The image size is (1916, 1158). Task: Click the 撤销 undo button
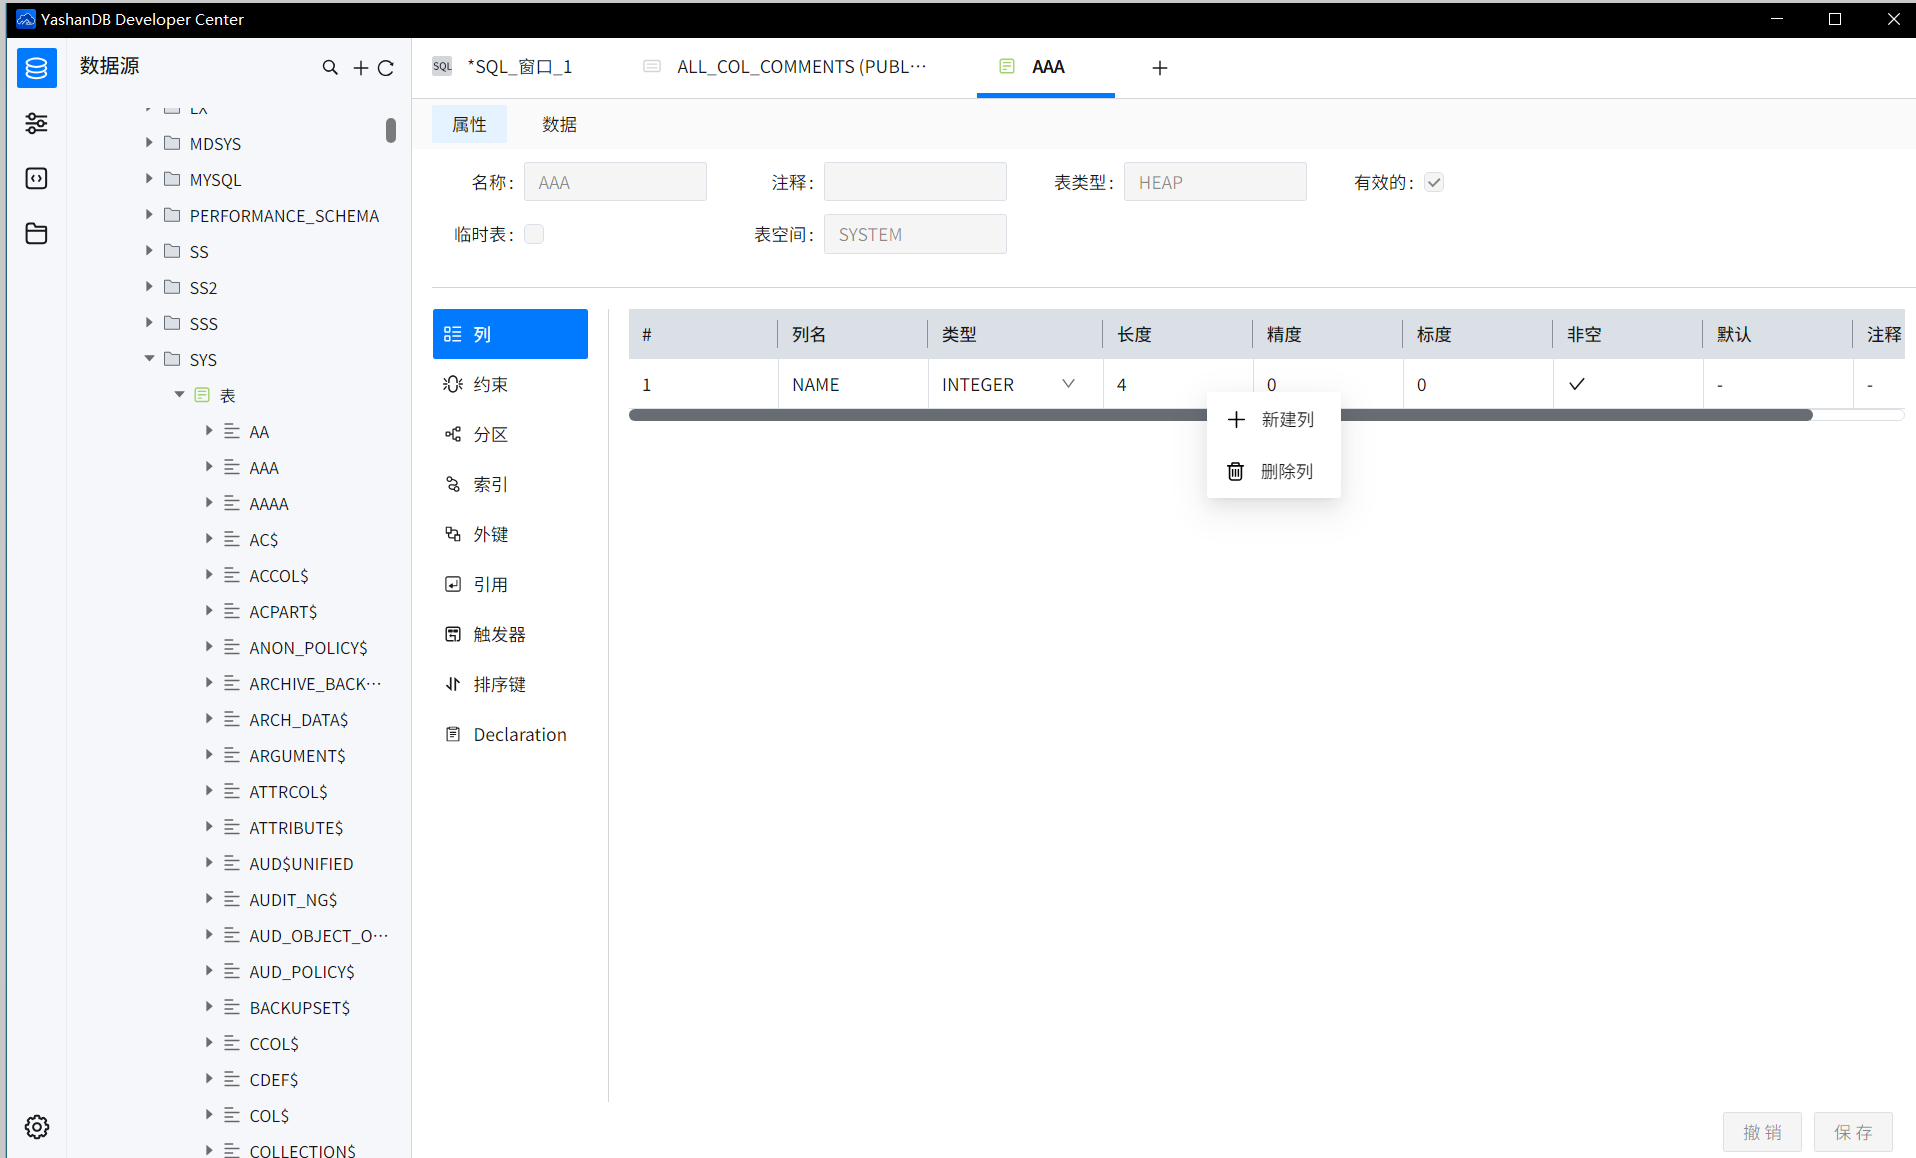pos(1762,1132)
